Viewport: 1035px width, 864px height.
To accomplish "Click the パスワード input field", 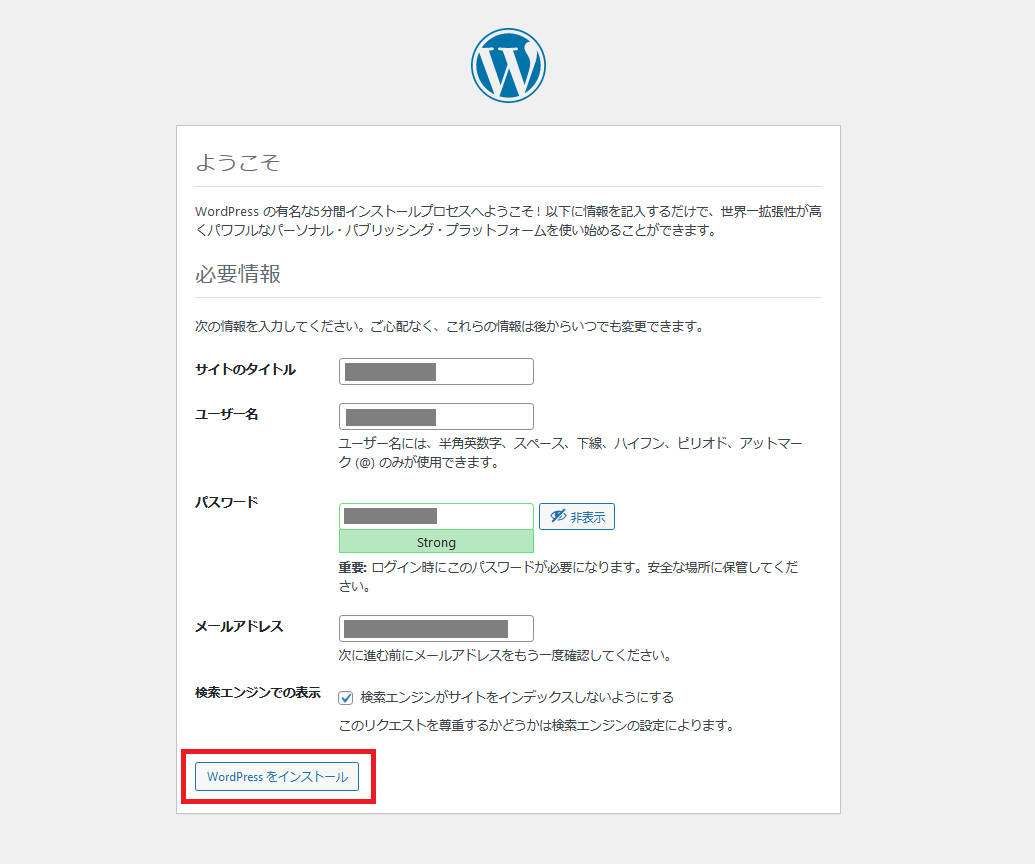I will tap(436, 516).
